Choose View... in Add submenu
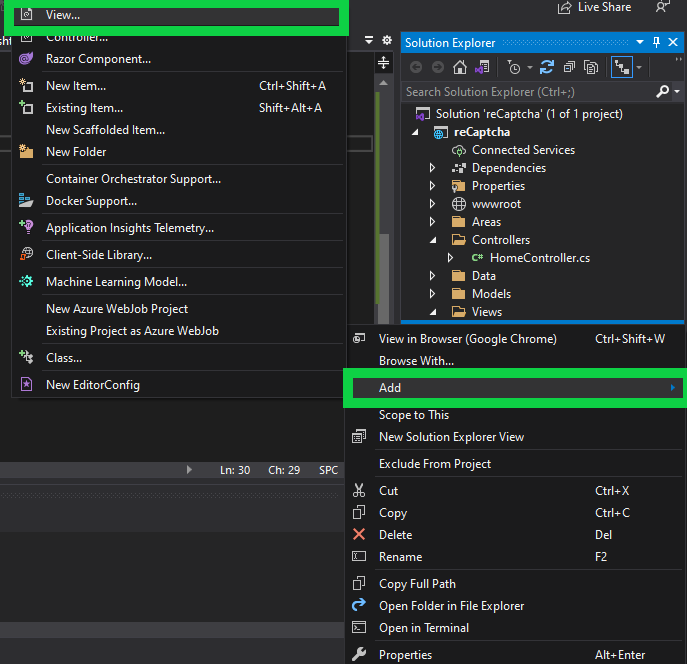687x664 pixels. coord(176,15)
